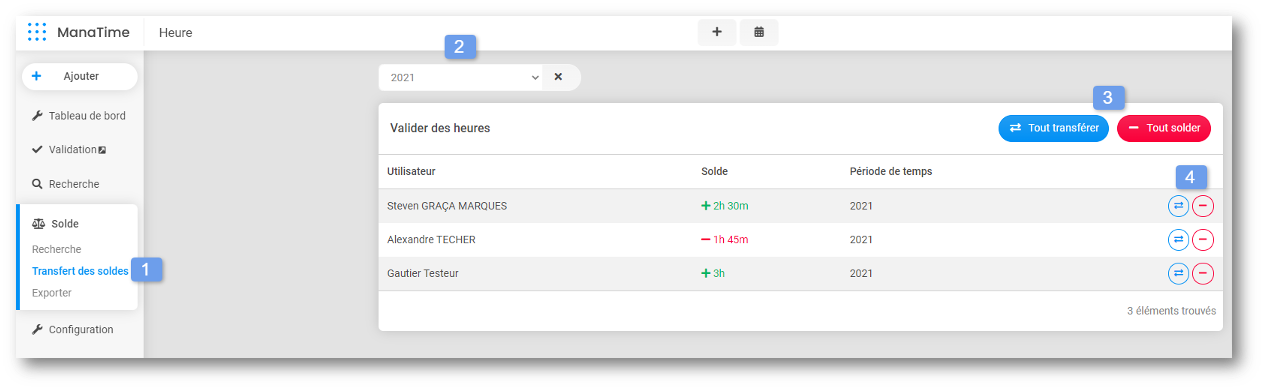Open Exporter under Solde
Viewport: 1263px width, 389px height.
tap(52, 293)
